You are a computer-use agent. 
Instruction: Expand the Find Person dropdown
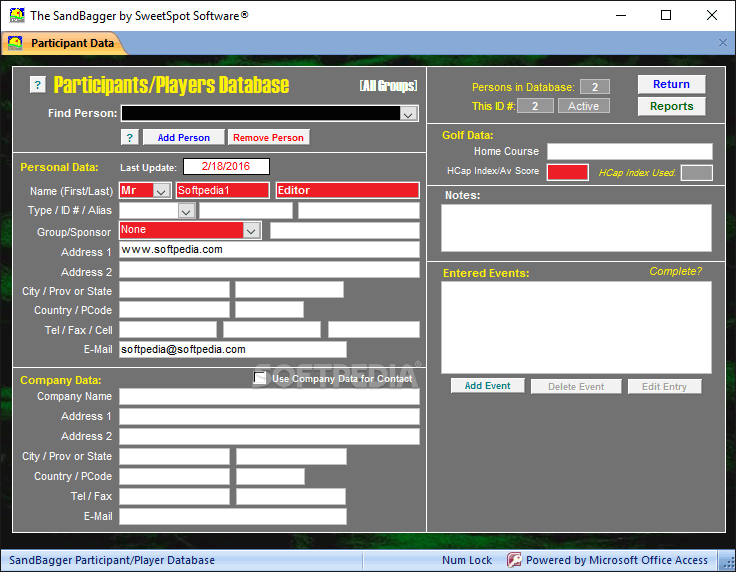[x=408, y=114]
